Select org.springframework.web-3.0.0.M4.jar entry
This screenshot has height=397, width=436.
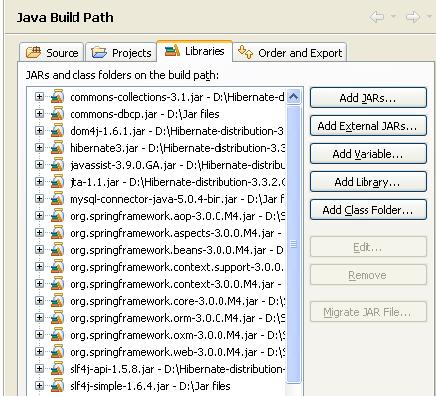click(178, 352)
